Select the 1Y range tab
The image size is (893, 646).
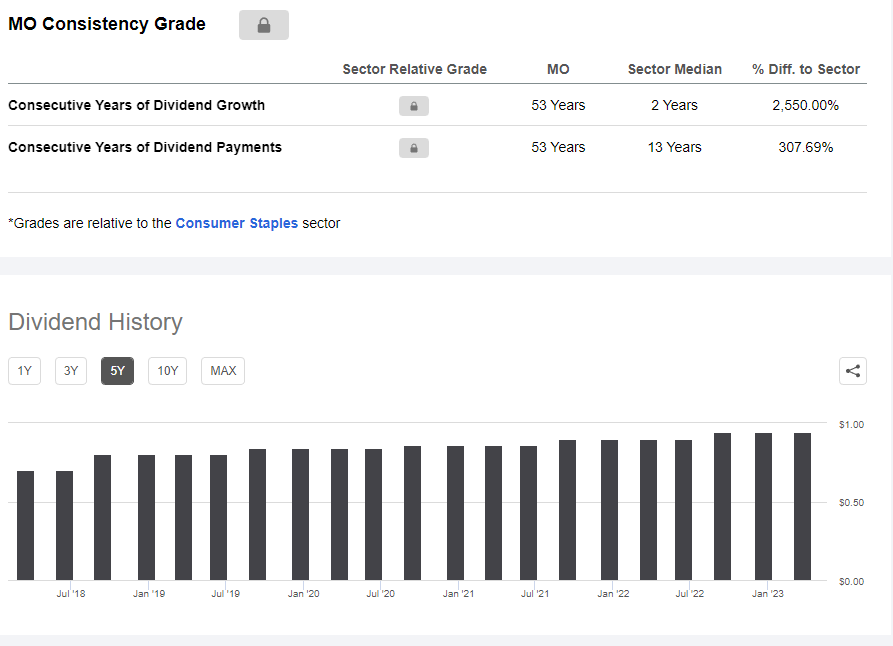pos(24,371)
